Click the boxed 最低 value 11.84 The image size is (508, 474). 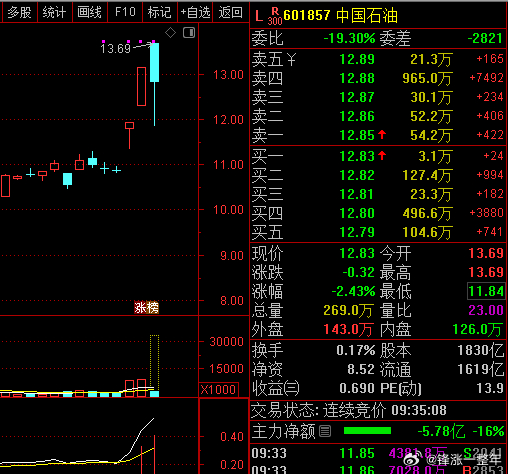coord(486,291)
